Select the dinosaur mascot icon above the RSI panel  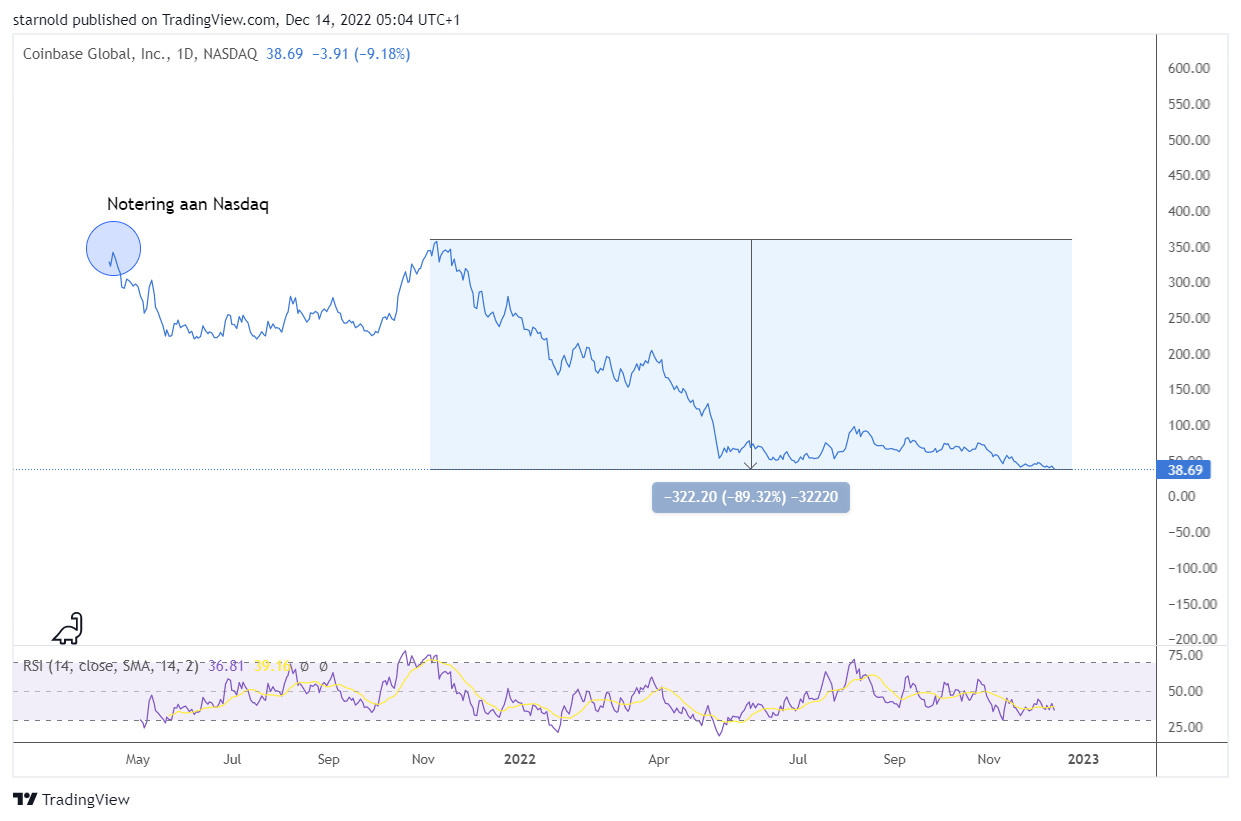tap(66, 627)
